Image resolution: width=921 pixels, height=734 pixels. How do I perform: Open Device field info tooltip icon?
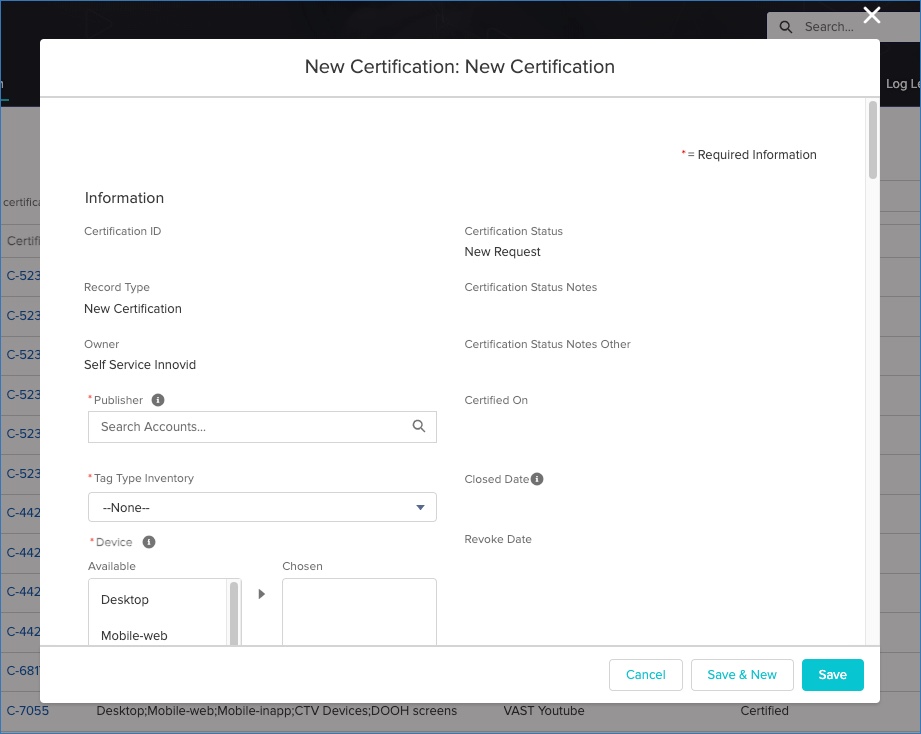coord(149,542)
